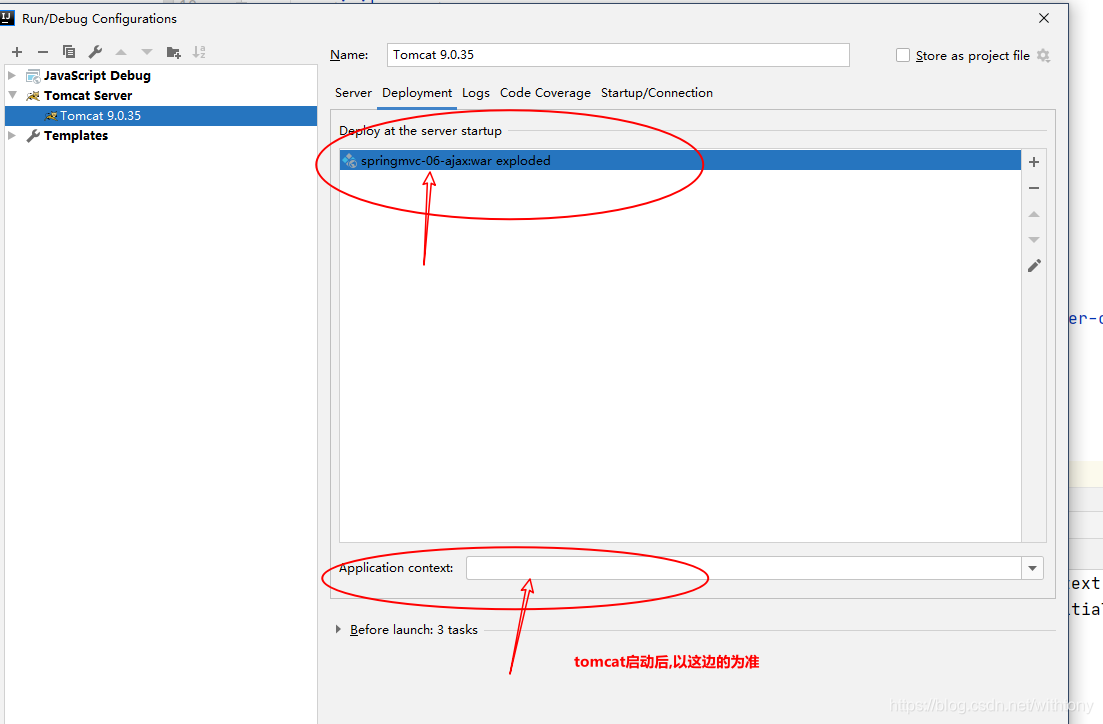Open the Startup/Connection tab
The image size is (1103, 724).
pos(656,93)
